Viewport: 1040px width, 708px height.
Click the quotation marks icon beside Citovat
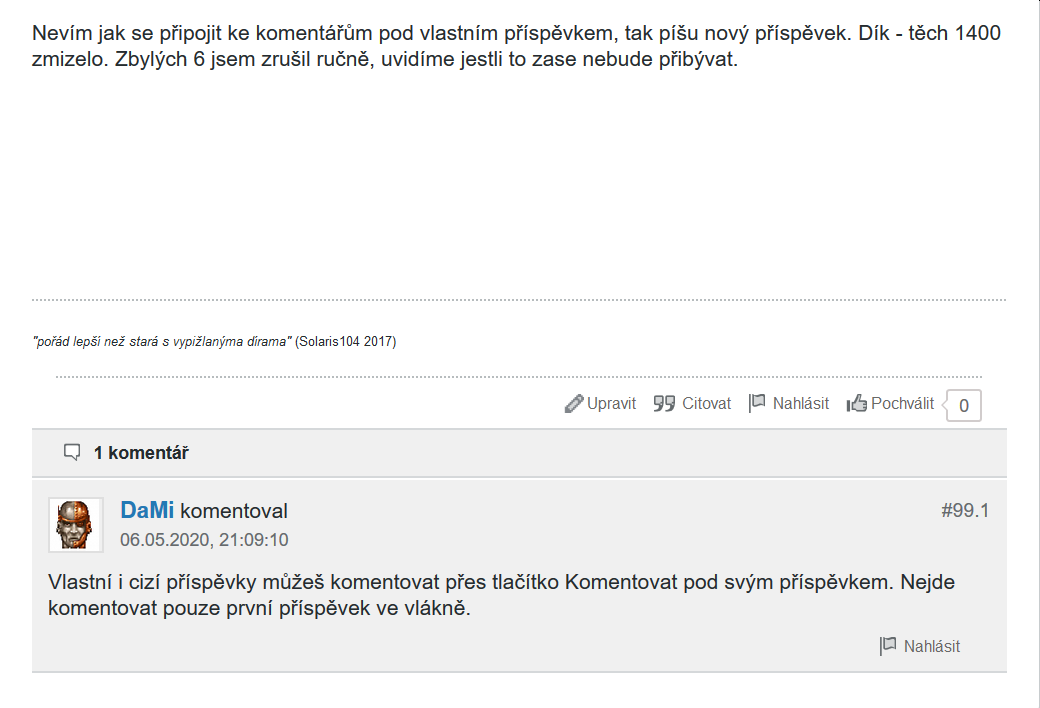pyautogui.click(x=664, y=404)
